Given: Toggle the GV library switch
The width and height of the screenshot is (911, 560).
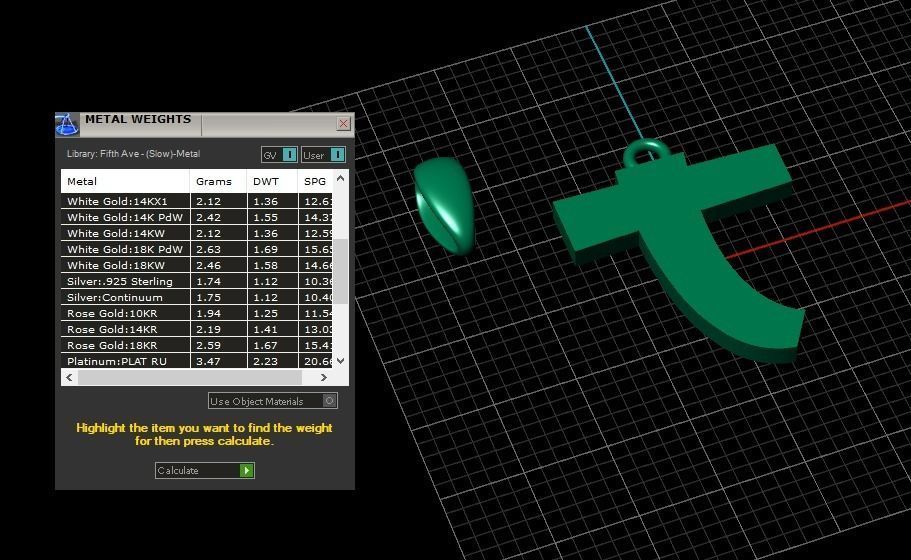Looking at the screenshot, I should [279, 155].
